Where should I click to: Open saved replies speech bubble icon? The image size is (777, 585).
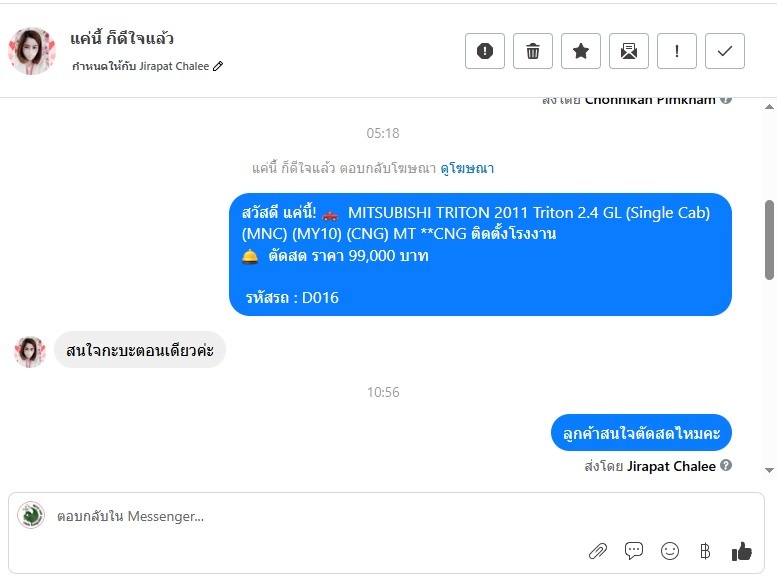(634, 550)
